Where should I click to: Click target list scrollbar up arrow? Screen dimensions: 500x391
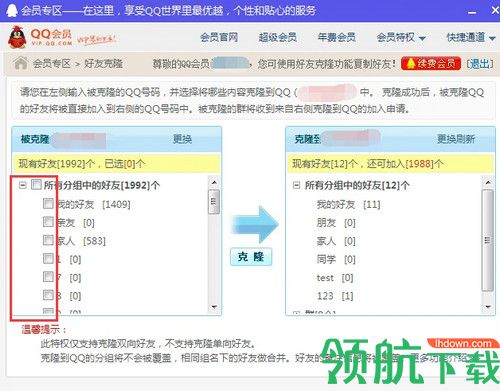(488, 182)
